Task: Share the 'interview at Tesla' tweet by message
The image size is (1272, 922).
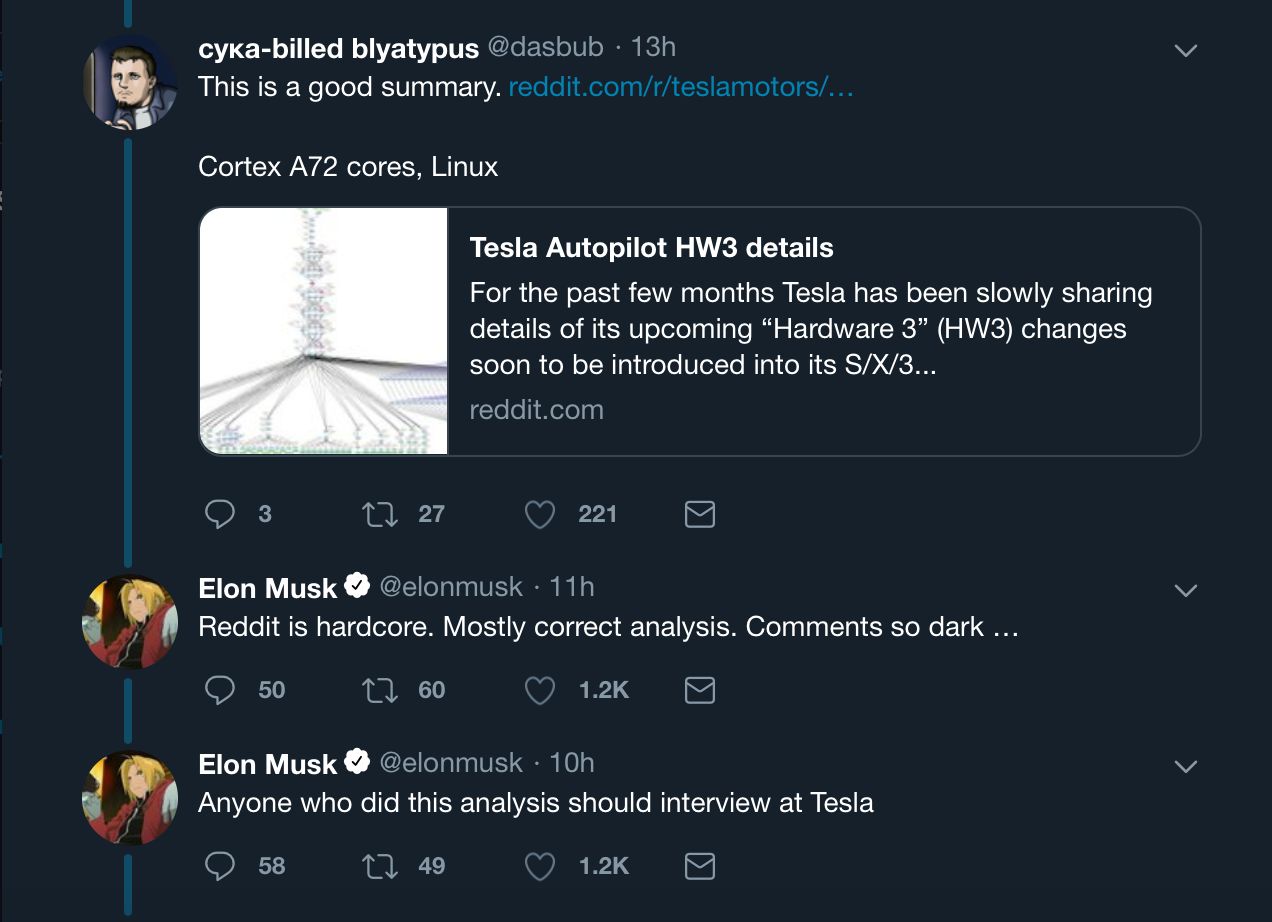Action: pyautogui.click(x=699, y=866)
